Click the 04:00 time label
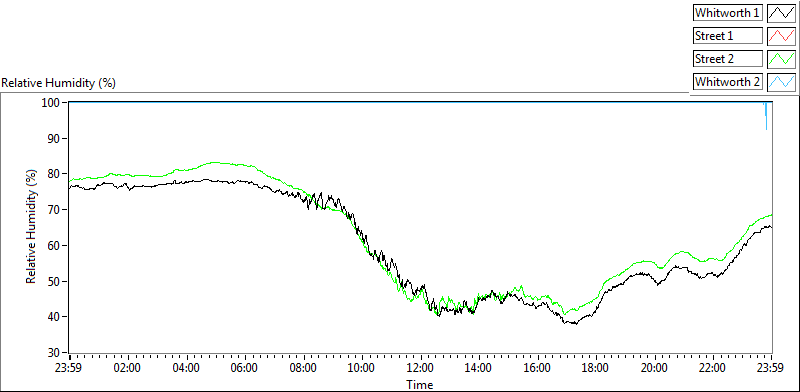 coord(186,368)
